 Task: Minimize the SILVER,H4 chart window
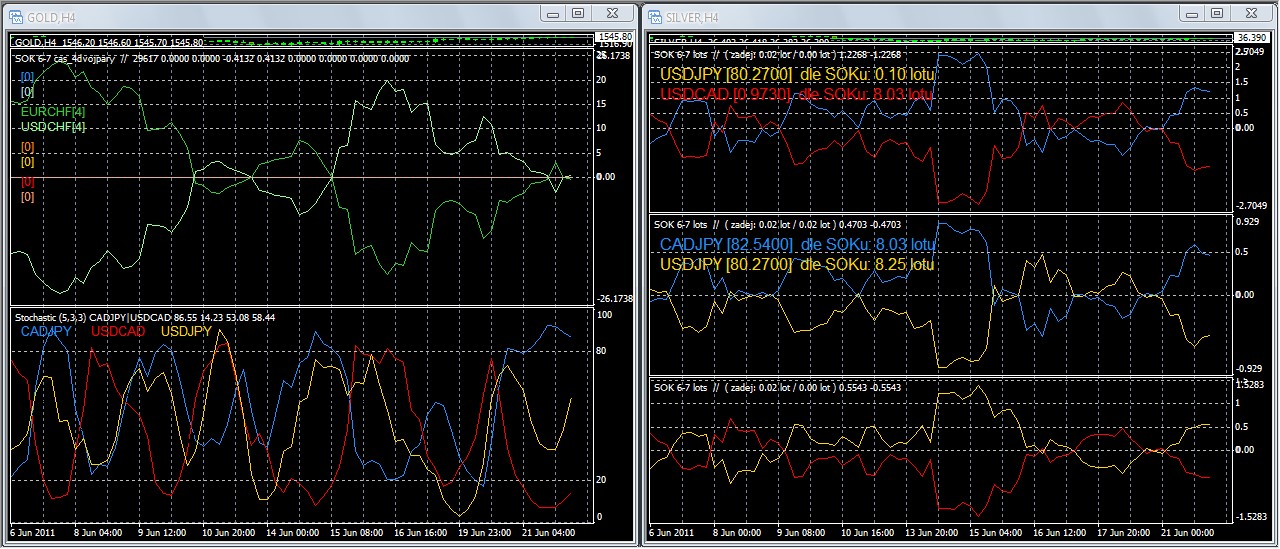tap(1193, 13)
